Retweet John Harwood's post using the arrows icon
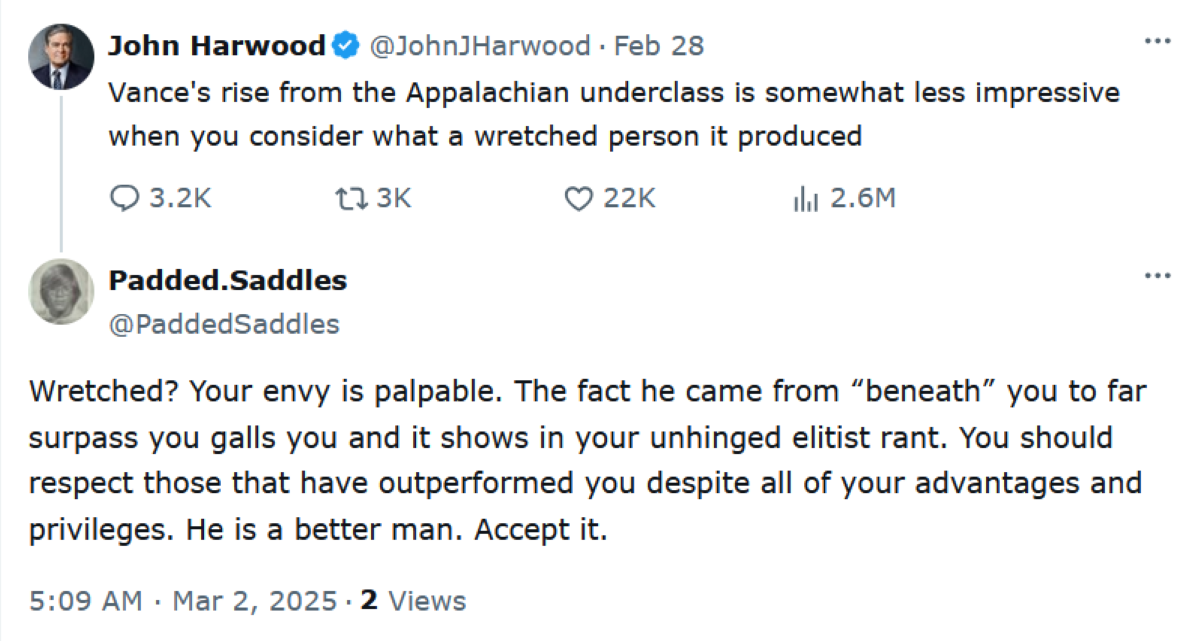The height and width of the screenshot is (641, 1200). (x=352, y=199)
